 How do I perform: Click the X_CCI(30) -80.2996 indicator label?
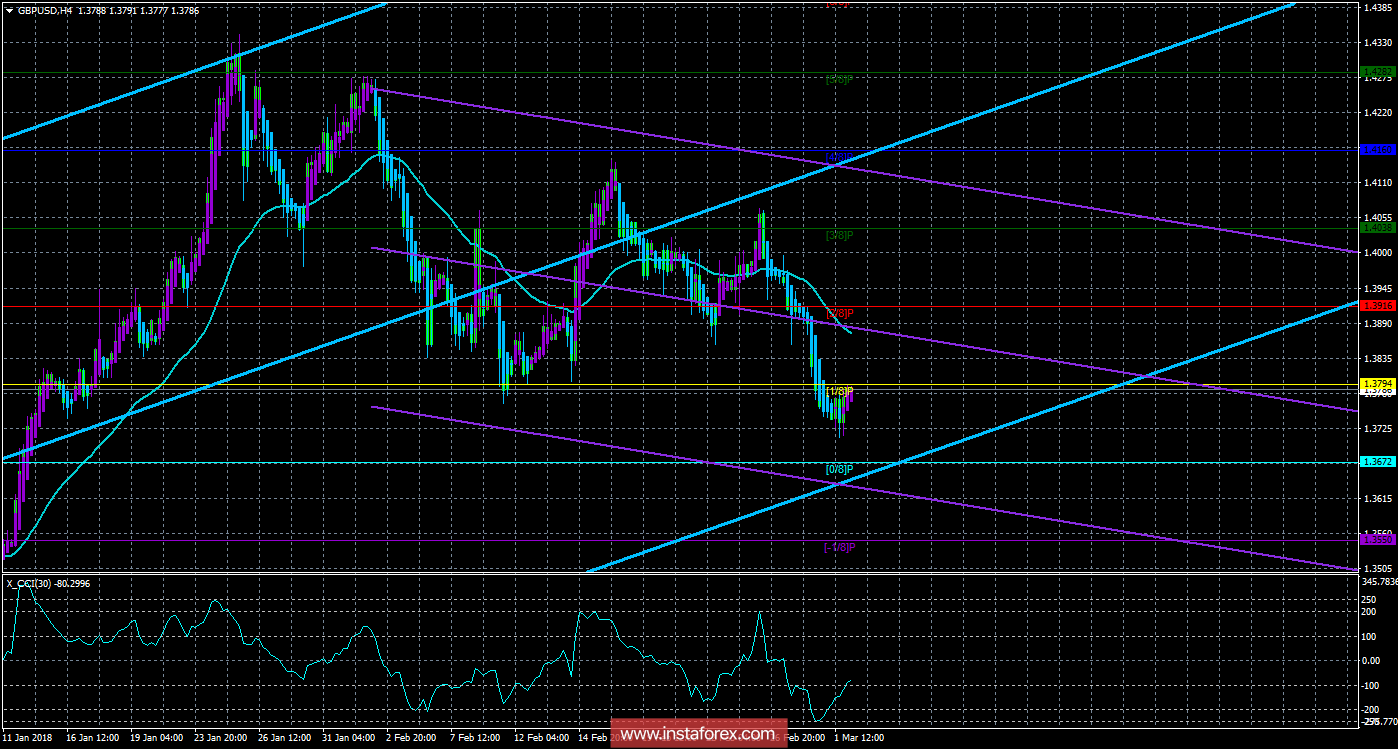(x=48, y=582)
